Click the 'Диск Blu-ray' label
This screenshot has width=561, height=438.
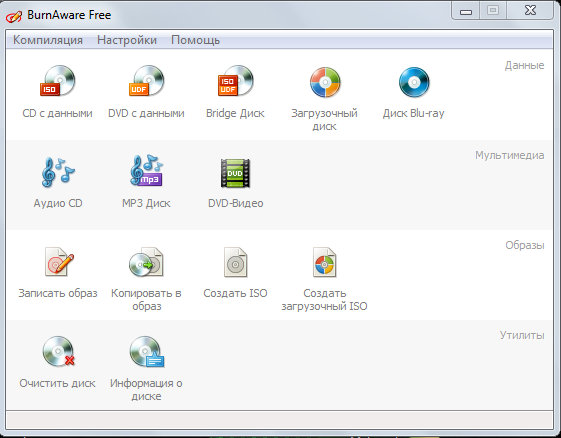[x=414, y=113]
